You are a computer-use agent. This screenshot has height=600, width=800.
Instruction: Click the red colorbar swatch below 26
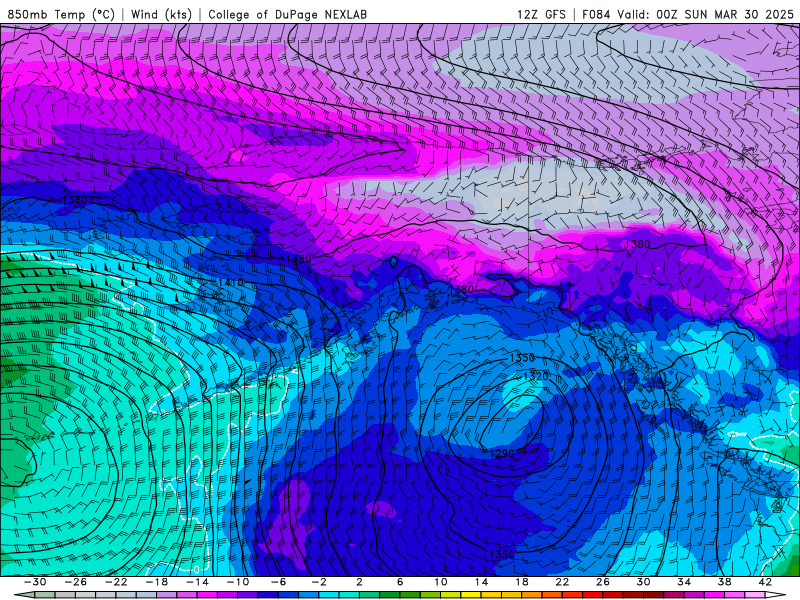tap(593, 595)
